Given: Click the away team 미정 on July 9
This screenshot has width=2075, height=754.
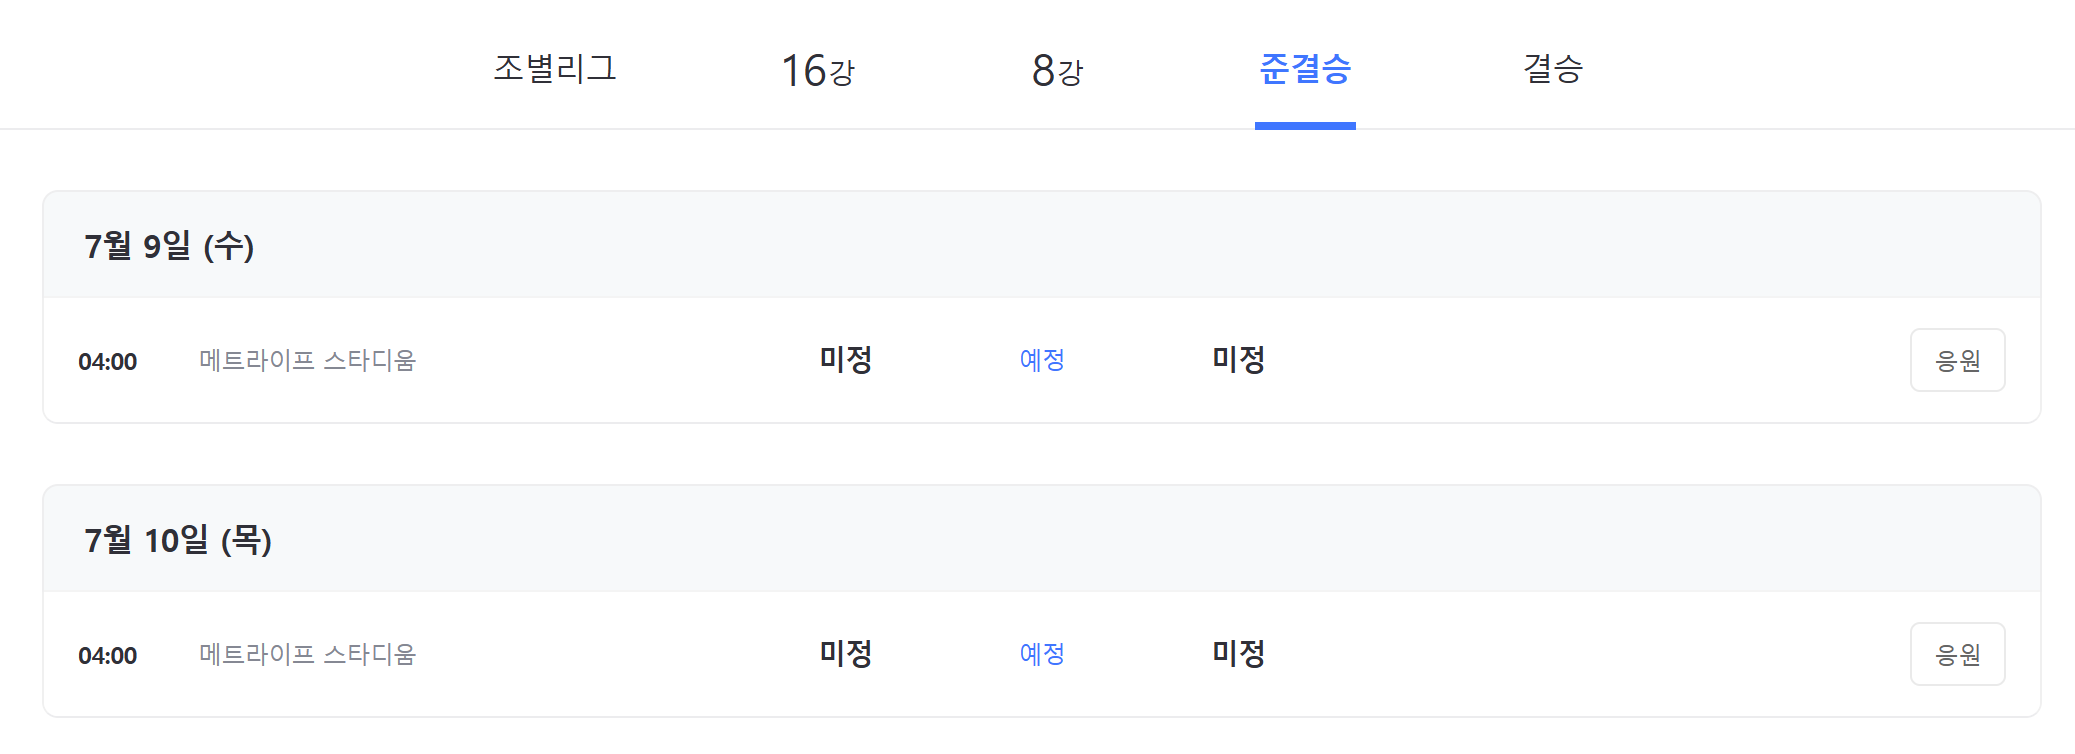Looking at the screenshot, I should 1238,360.
